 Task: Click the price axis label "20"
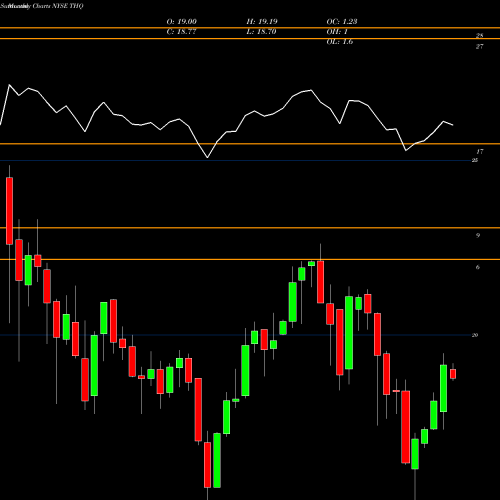click(475, 335)
